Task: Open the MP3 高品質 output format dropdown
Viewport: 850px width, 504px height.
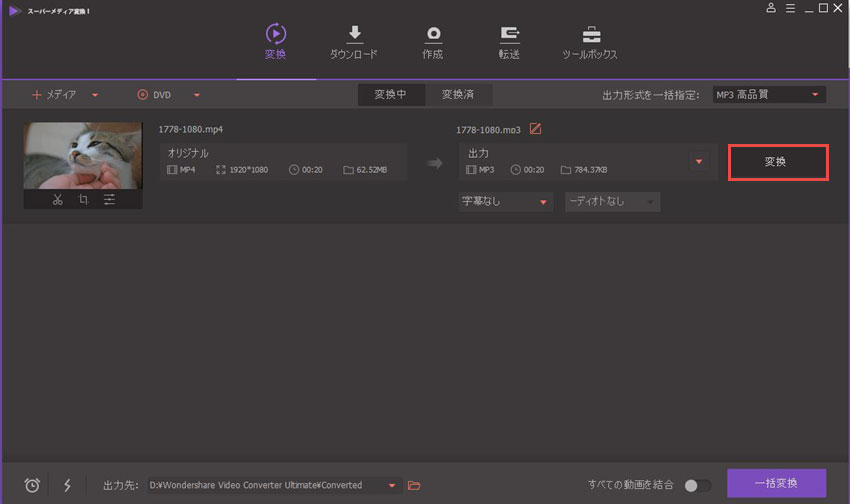Action: 769,95
